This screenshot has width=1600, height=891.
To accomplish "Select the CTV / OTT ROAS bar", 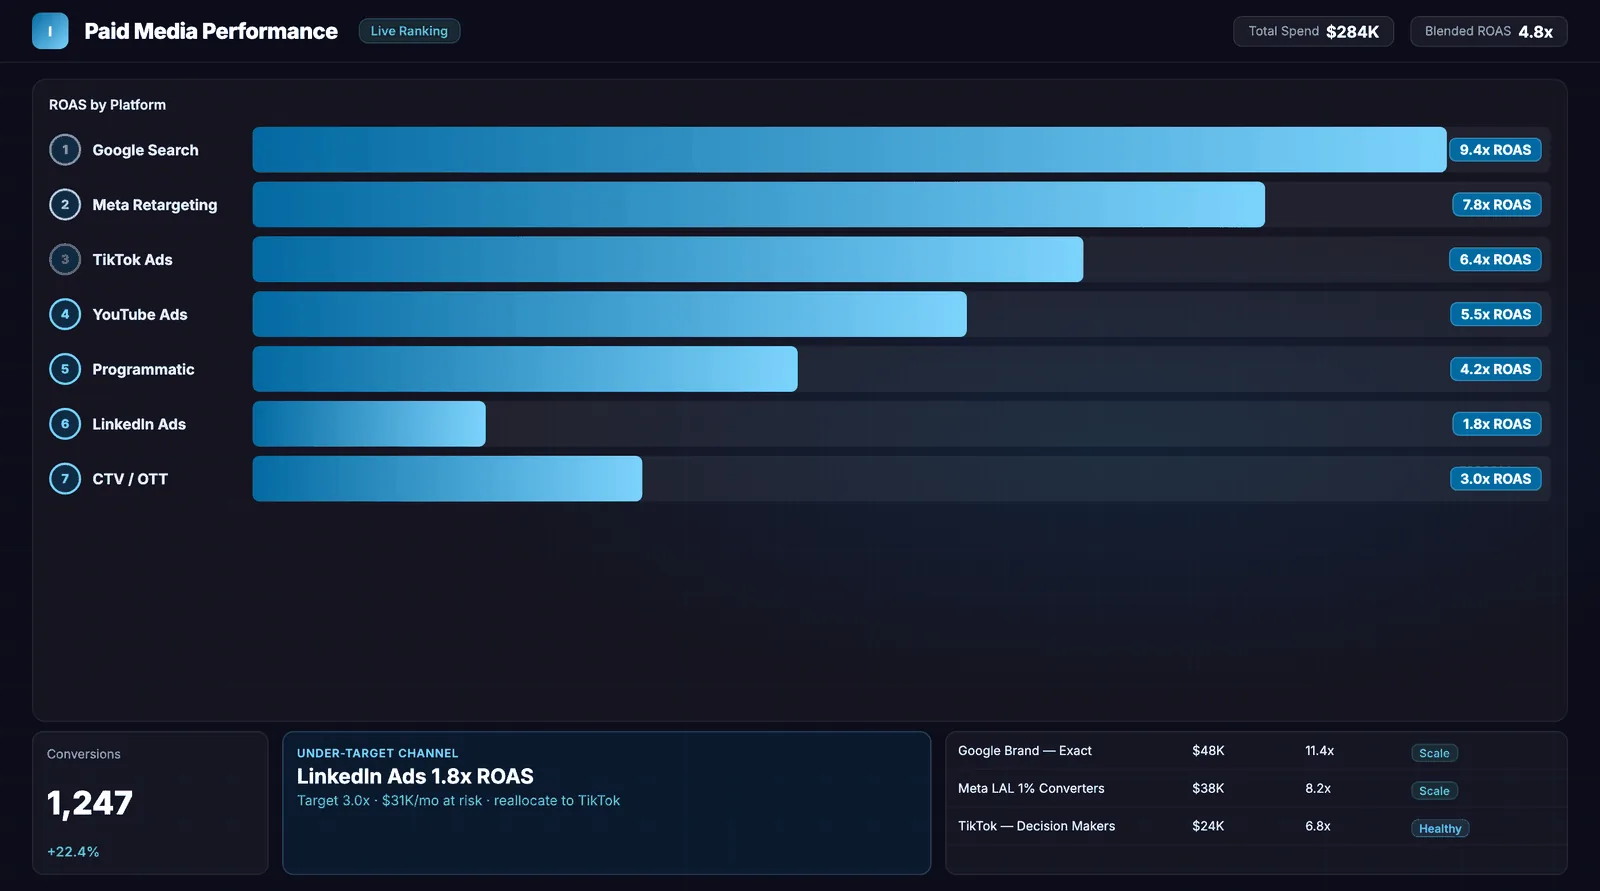I will (447, 479).
